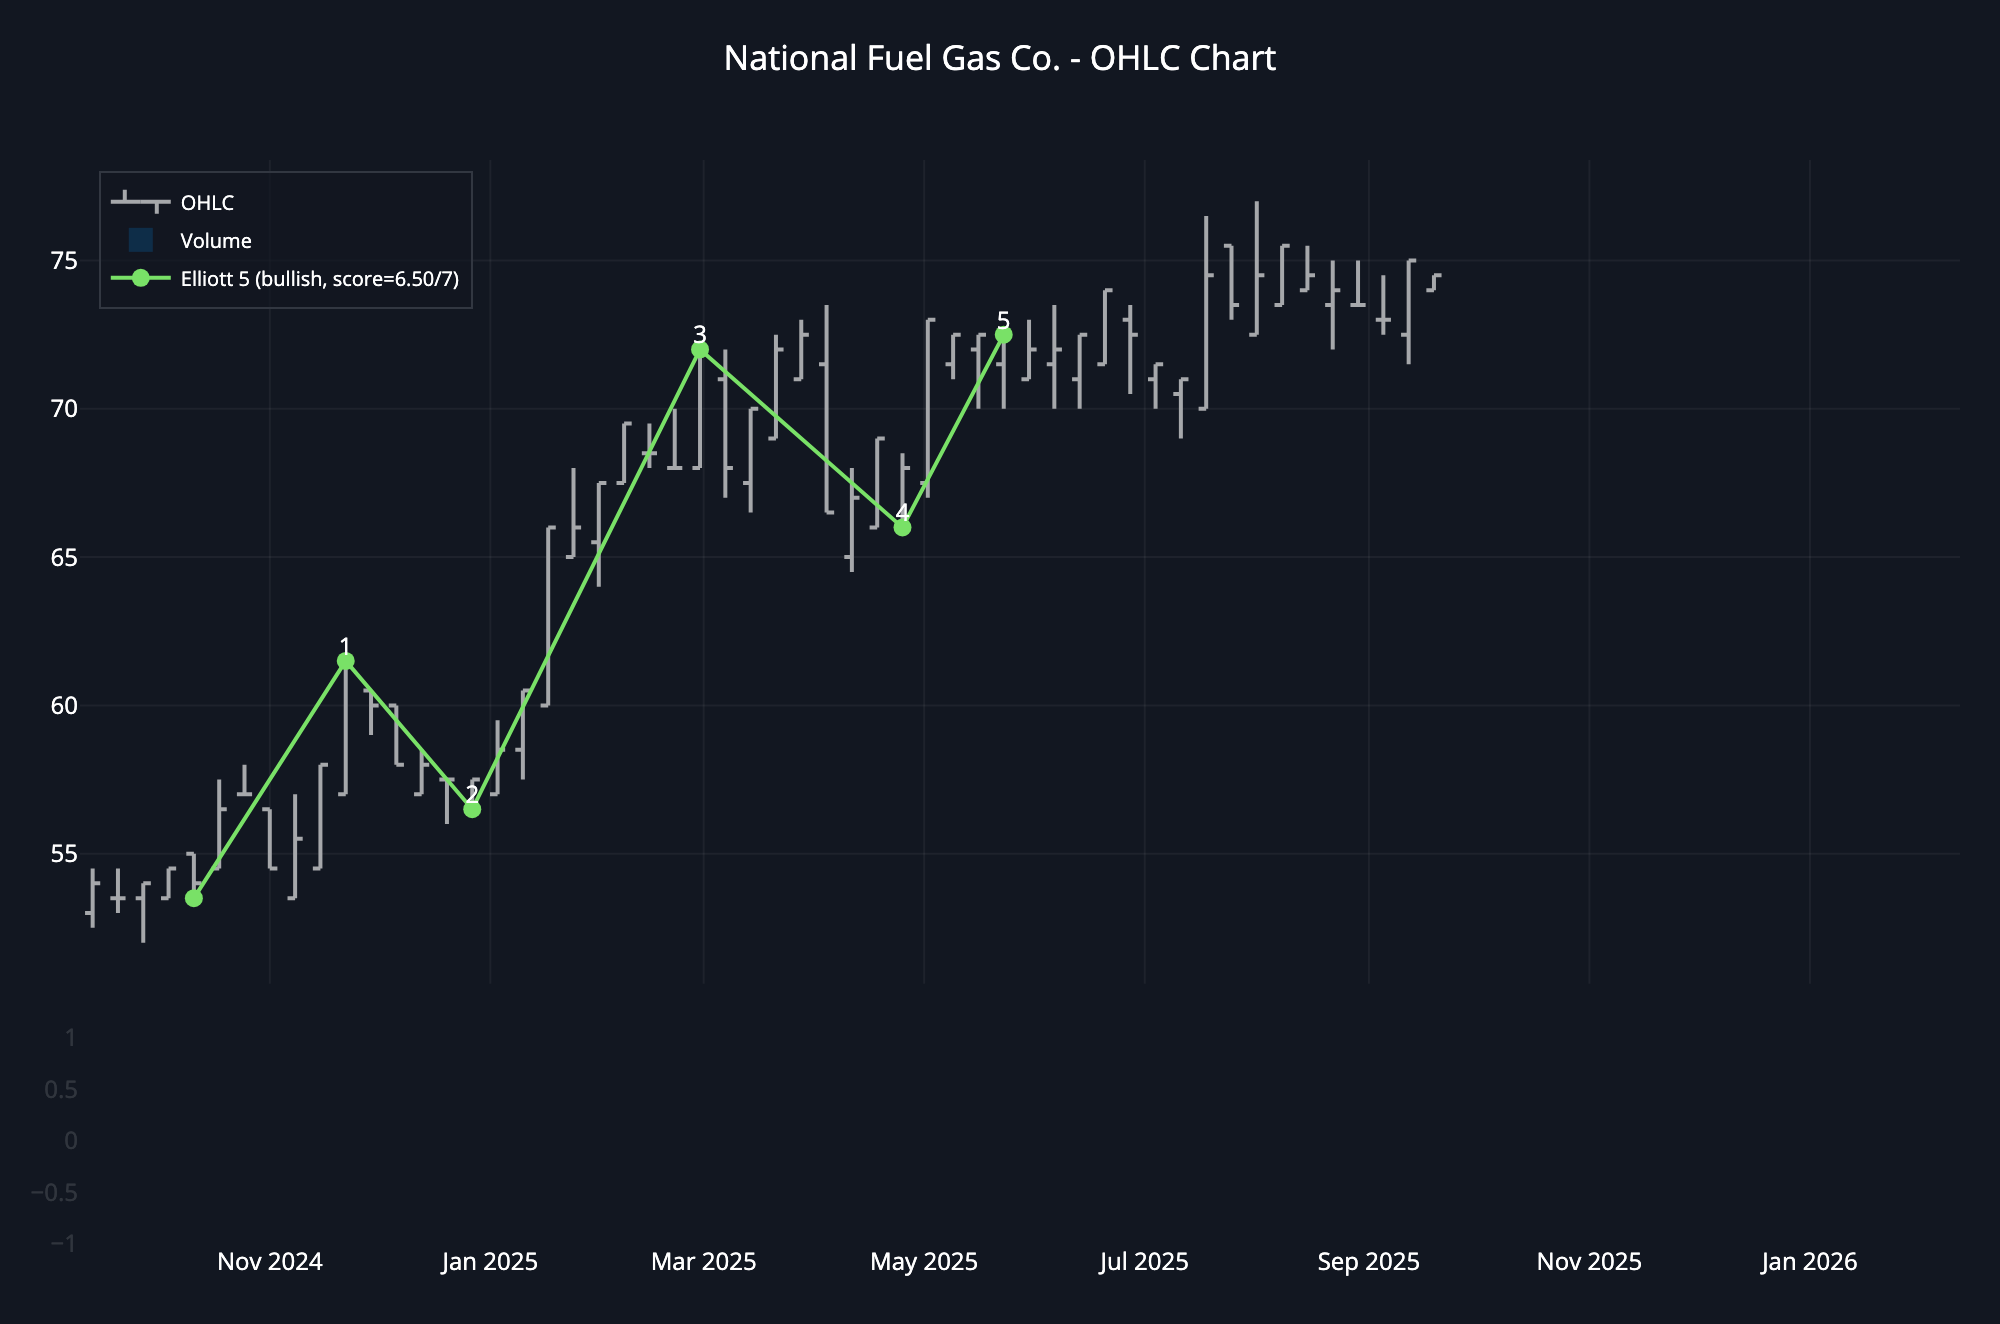Click the 55 y-axis tick label
The image size is (2000, 1324).
coord(64,854)
